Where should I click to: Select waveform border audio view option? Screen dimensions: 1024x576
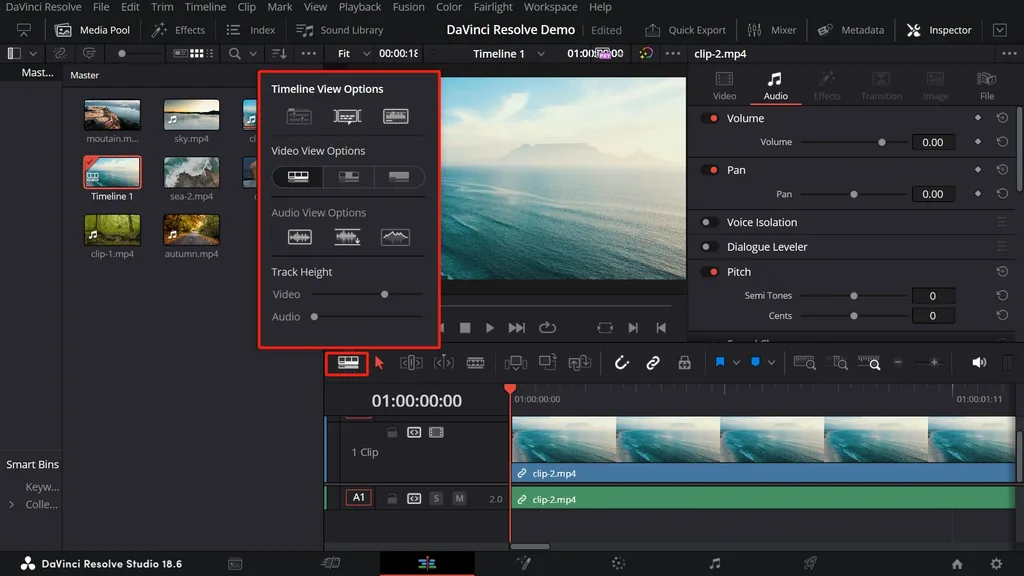(x=395, y=237)
